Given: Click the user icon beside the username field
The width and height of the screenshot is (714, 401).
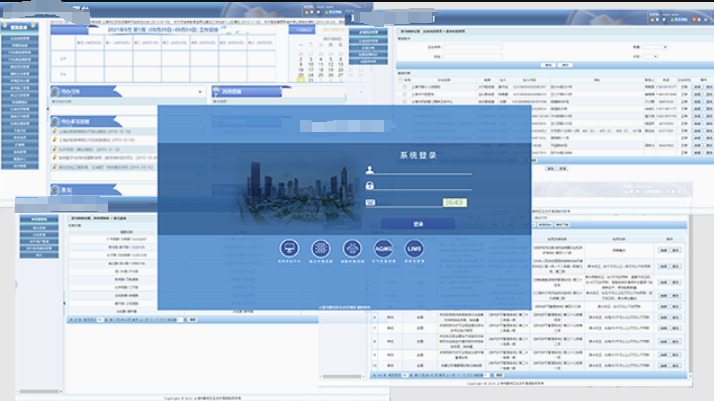Looking at the screenshot, I should pos(370,170).
